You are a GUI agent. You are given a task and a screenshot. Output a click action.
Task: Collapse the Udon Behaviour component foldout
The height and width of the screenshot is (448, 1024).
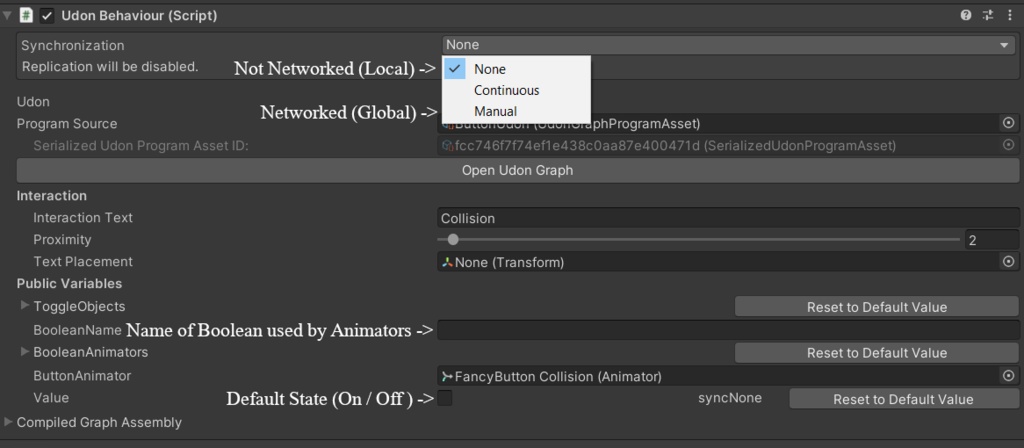(8, 15)
